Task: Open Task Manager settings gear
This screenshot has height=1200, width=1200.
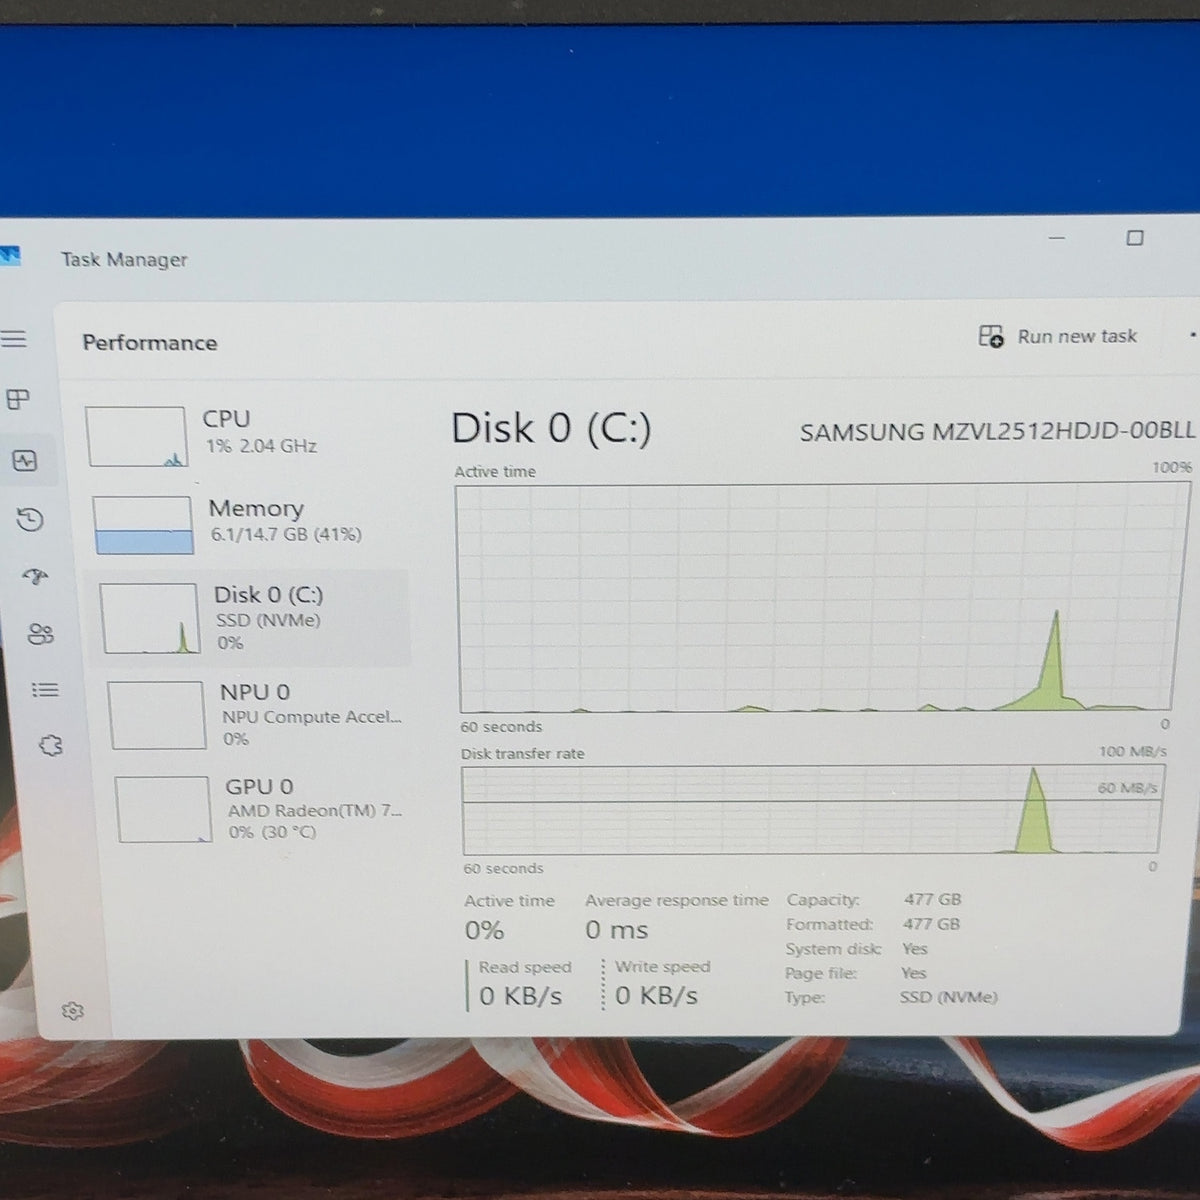Action: click(72, 1011)
